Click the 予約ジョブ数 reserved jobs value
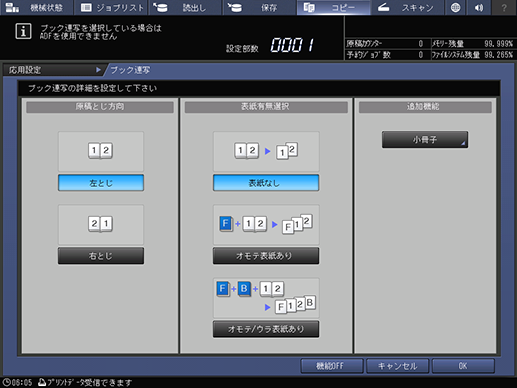The width and height of the screenshot is (517, 388). point(420,55)
